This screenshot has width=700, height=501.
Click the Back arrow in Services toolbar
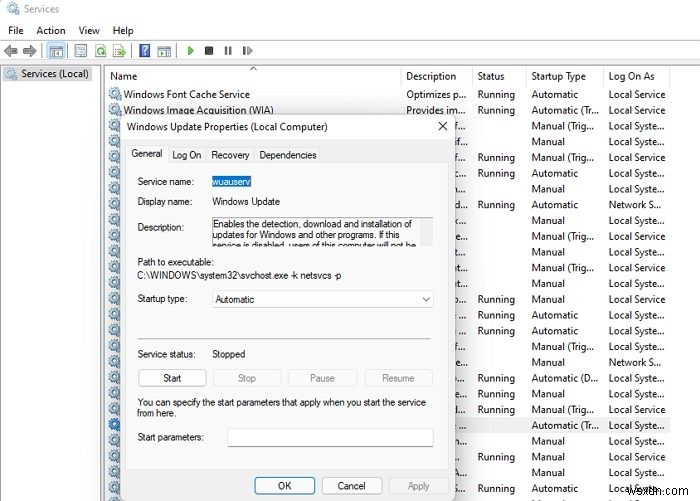[10, 51]
